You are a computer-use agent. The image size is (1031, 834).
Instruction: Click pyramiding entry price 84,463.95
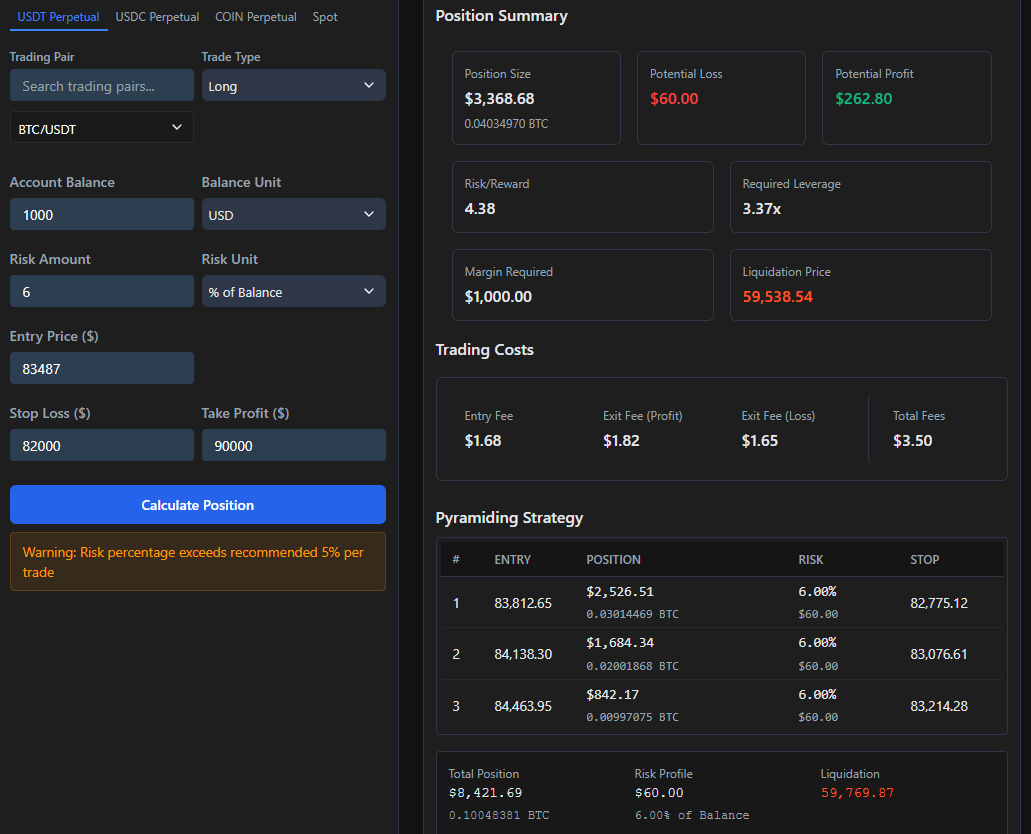(523, 706)
